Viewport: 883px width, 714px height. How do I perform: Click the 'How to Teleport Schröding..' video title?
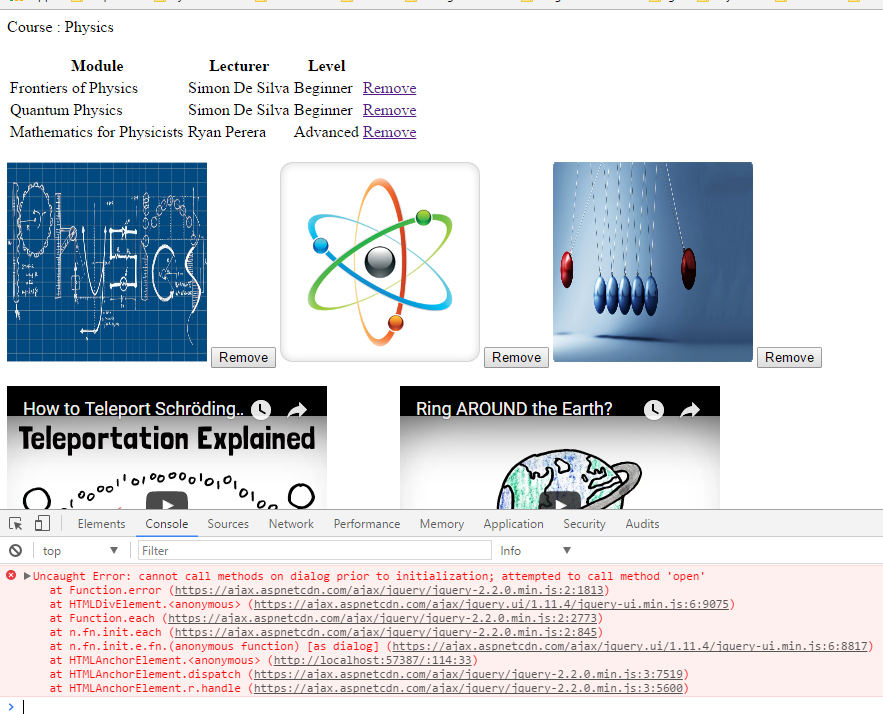[133, 409]
